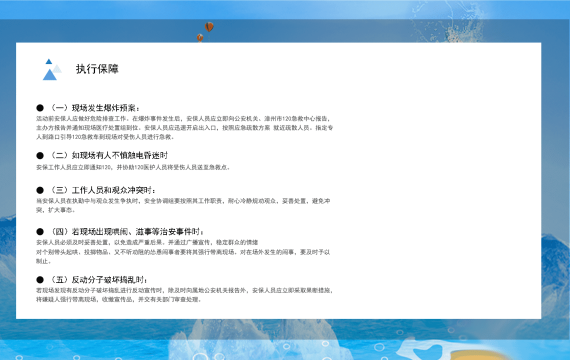Click the line starting "安保人员必须及时妥善处置"
Image resolution: width=570 pixels, height=360 pixels.
[x=147, y=242]
